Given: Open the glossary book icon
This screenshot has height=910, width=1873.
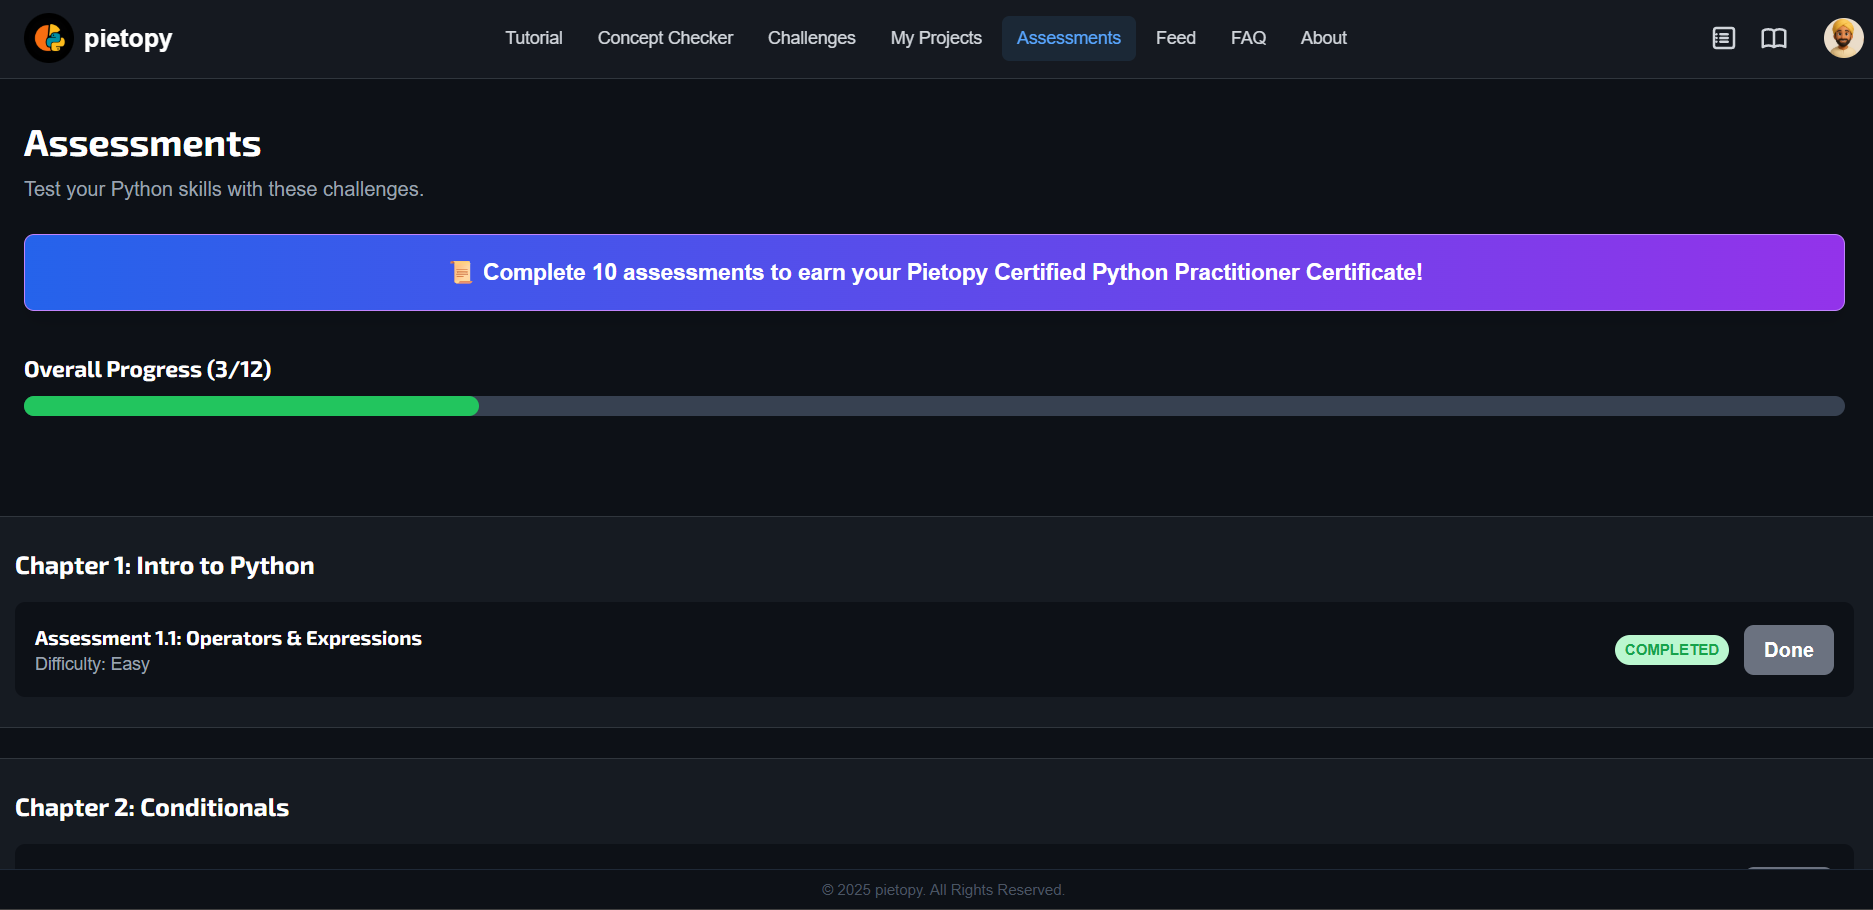Looking at the screenshot, I should (1774, 38).
